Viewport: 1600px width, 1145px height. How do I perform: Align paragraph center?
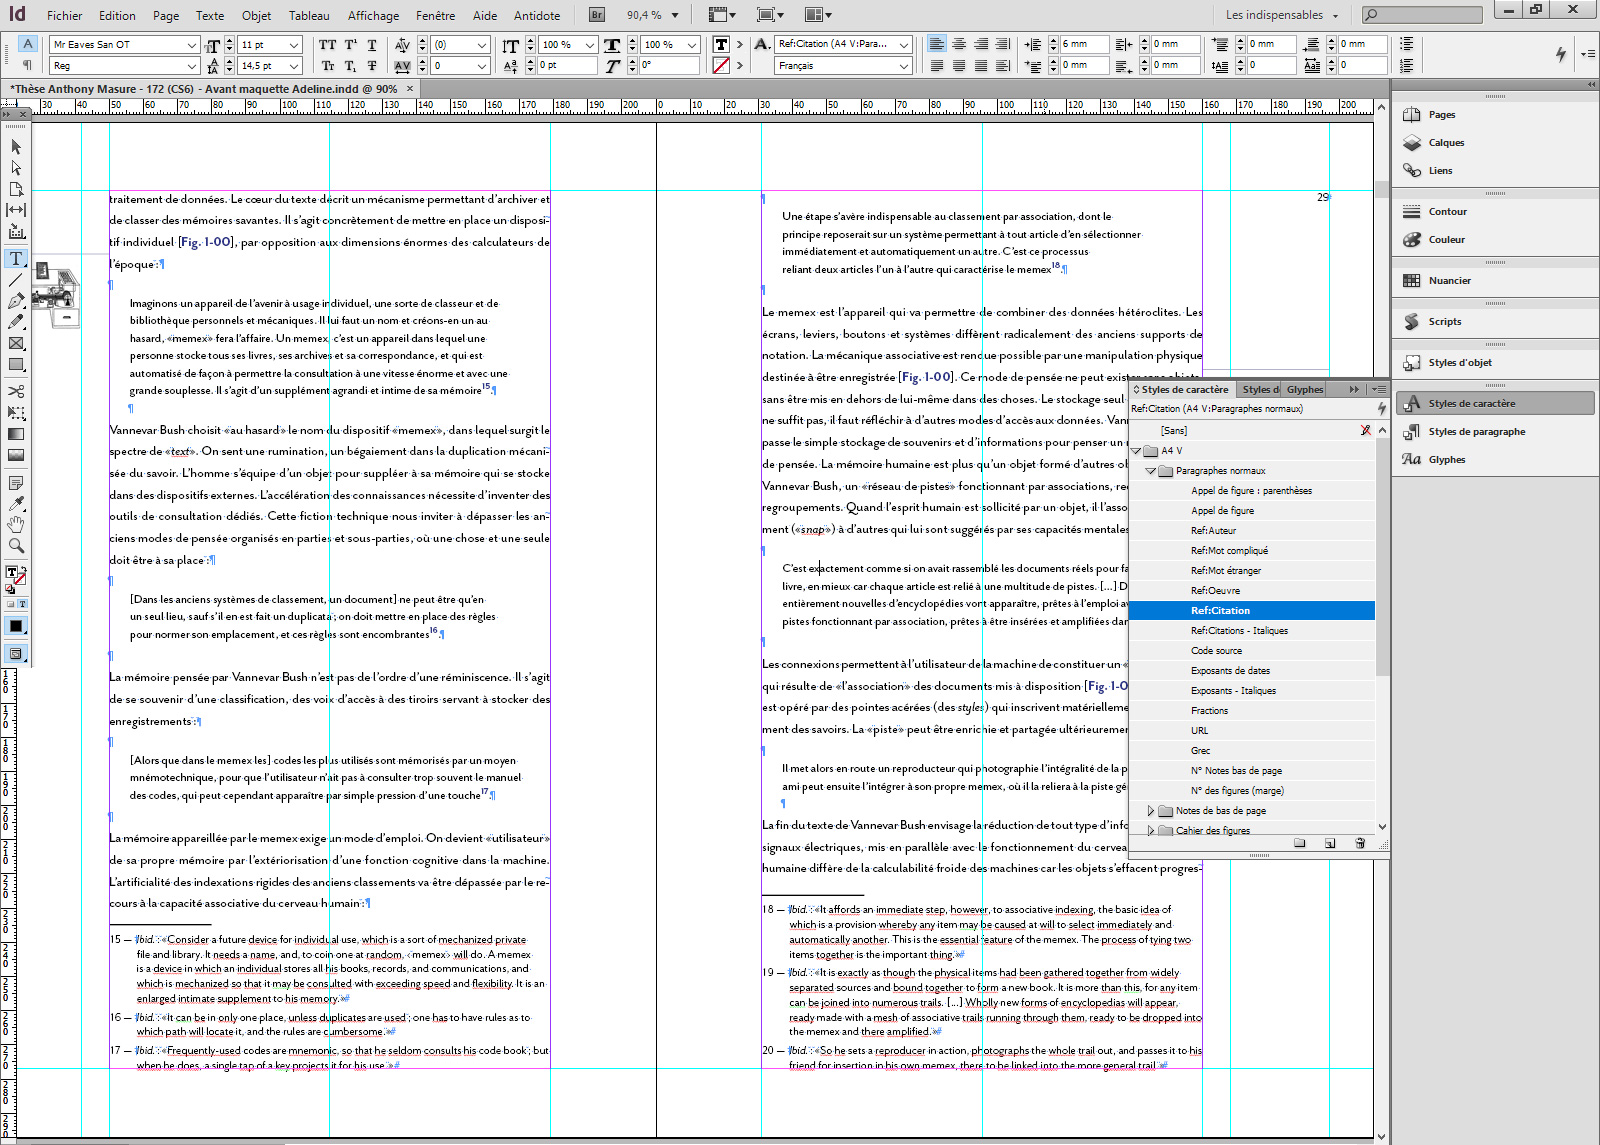(x=959, y=44)
